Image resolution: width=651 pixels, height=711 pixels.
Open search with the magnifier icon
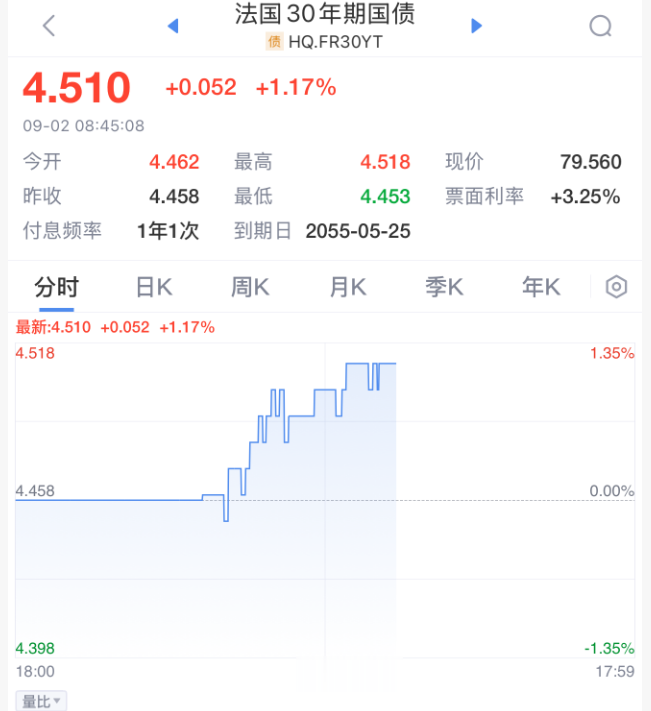(600, 26)
